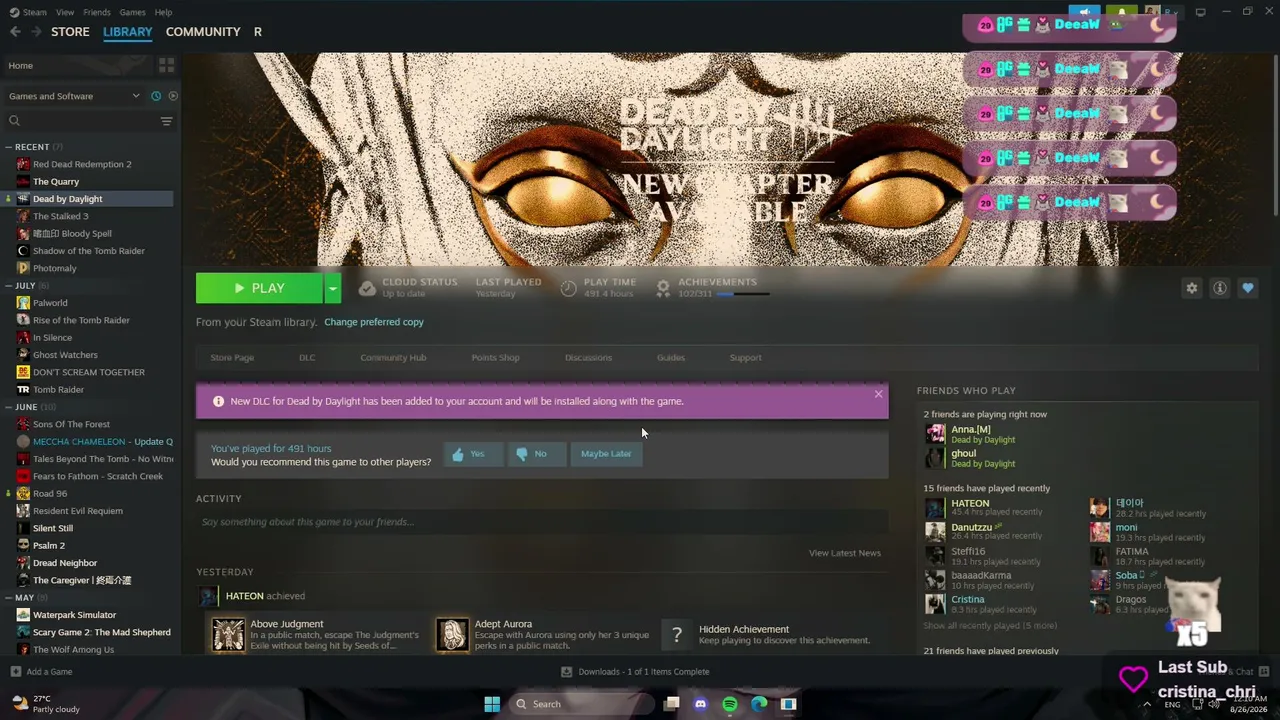Open Windows Start menu

coord(492,704)
